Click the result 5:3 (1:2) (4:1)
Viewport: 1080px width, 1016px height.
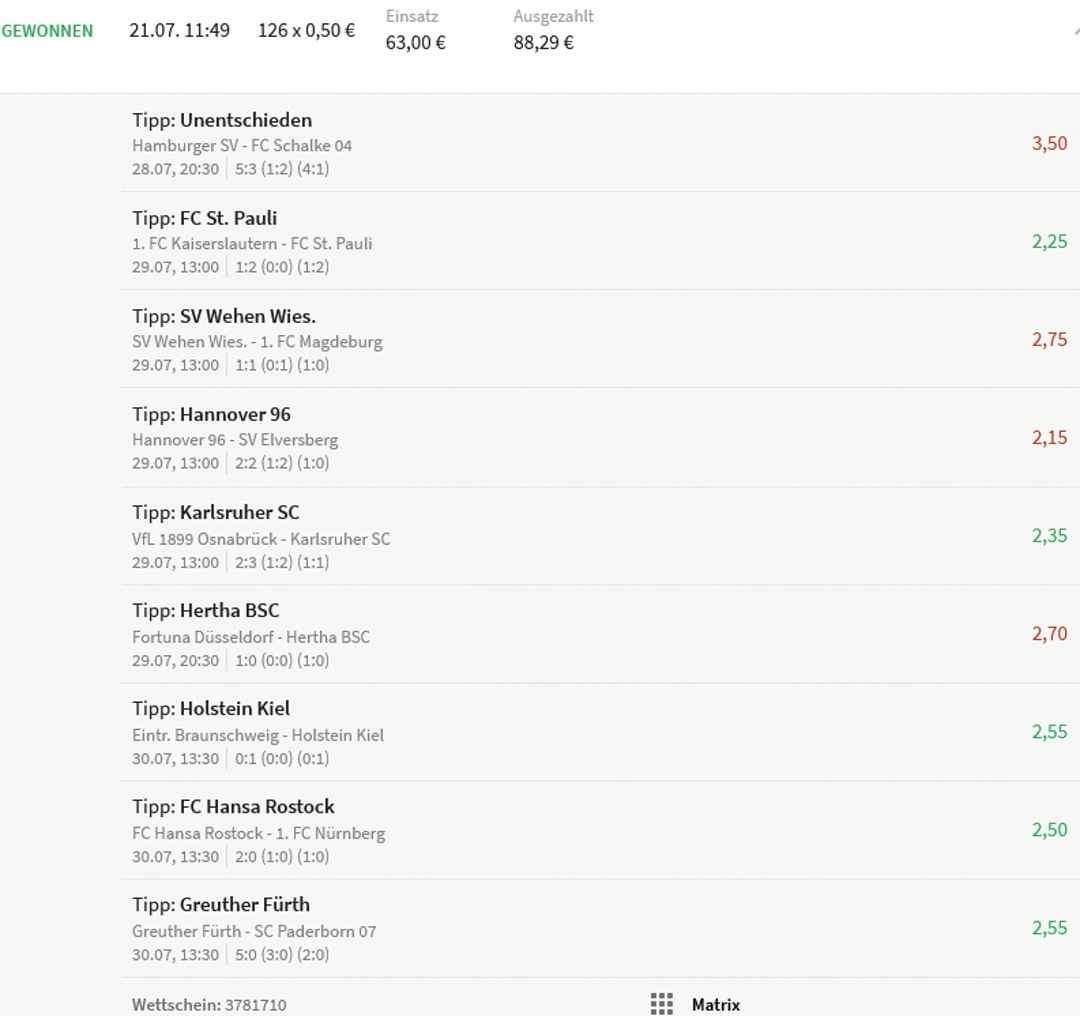click(x=282, y=169)
